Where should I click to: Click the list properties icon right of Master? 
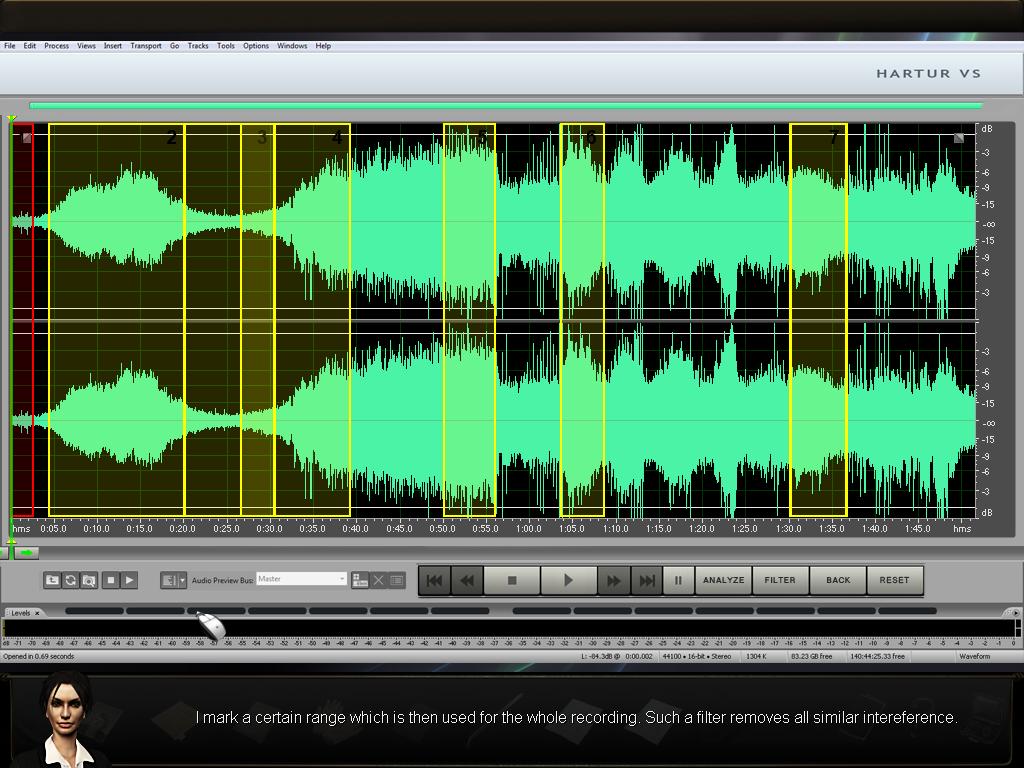[397, 580]
